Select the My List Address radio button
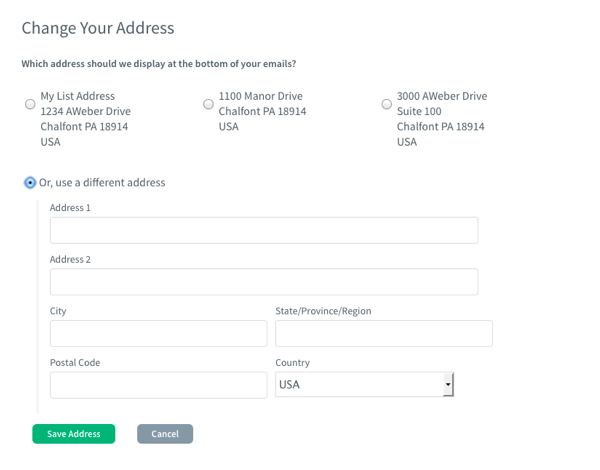The height and width of the screenshot is (470, 600). [x=30, y=104]
